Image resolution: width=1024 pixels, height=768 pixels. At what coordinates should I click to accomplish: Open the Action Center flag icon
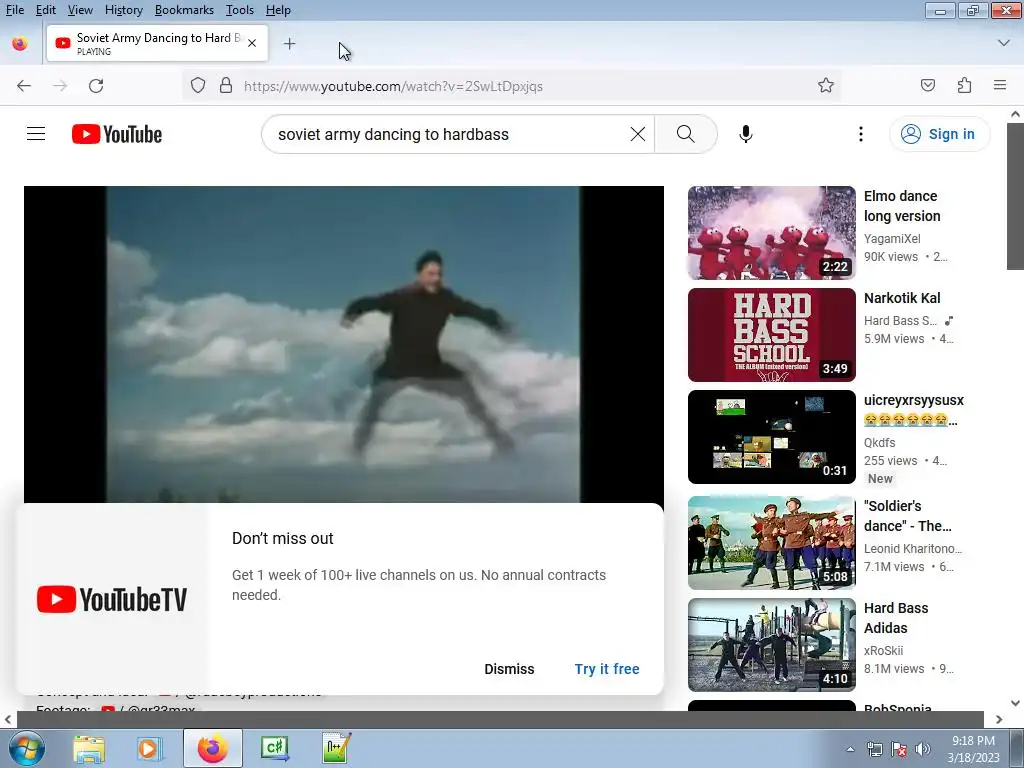click(x=899, y=749)
